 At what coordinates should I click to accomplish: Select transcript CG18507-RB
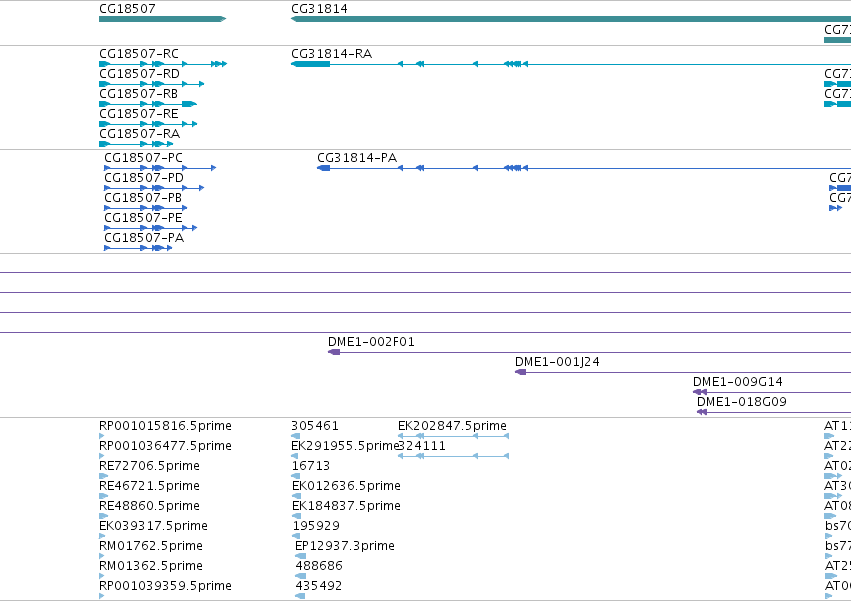point(138,94)
